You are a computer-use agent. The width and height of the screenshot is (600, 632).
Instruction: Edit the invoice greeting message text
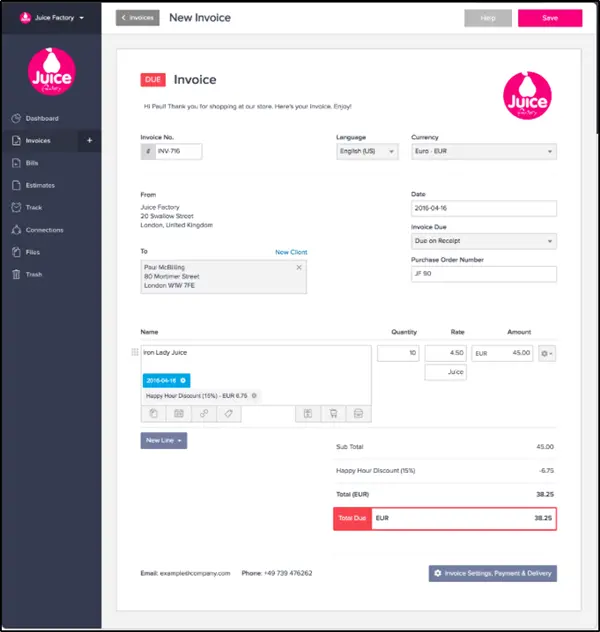click(247, 106)
